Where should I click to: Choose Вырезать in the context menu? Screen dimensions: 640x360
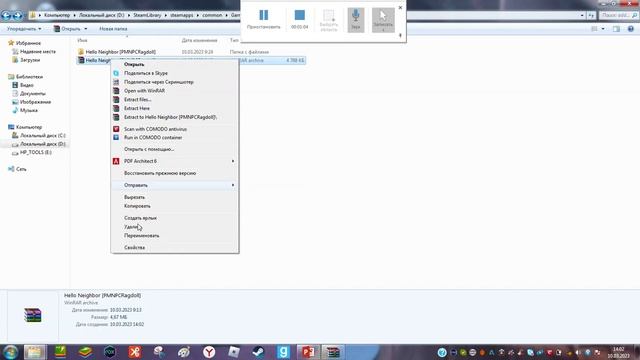point(175,197)
